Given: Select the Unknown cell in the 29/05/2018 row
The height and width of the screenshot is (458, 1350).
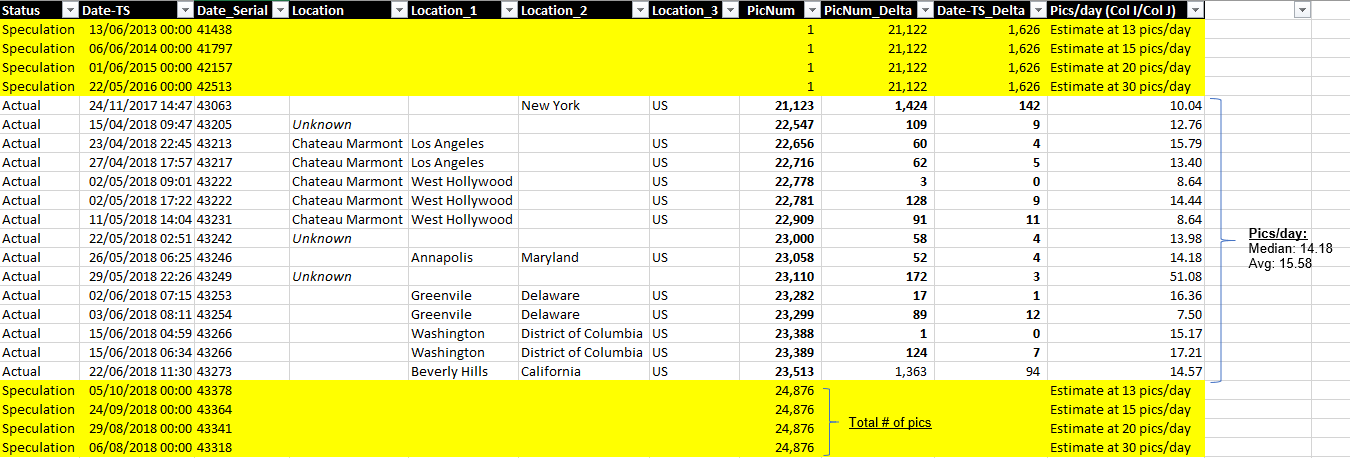Looking at the screenshot, I should point(348,276).
